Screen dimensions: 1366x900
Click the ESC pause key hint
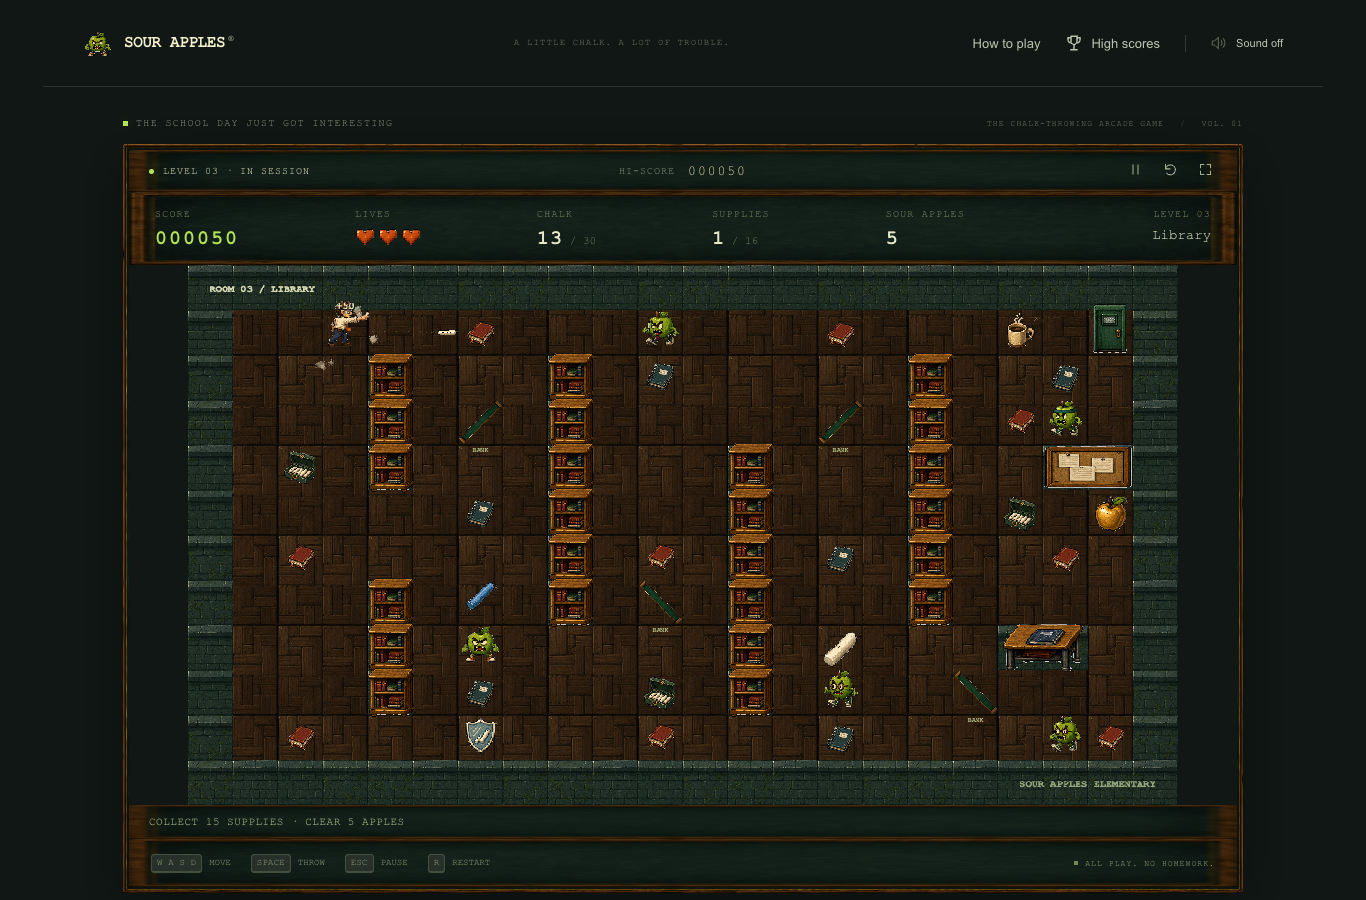coord(359,862)
